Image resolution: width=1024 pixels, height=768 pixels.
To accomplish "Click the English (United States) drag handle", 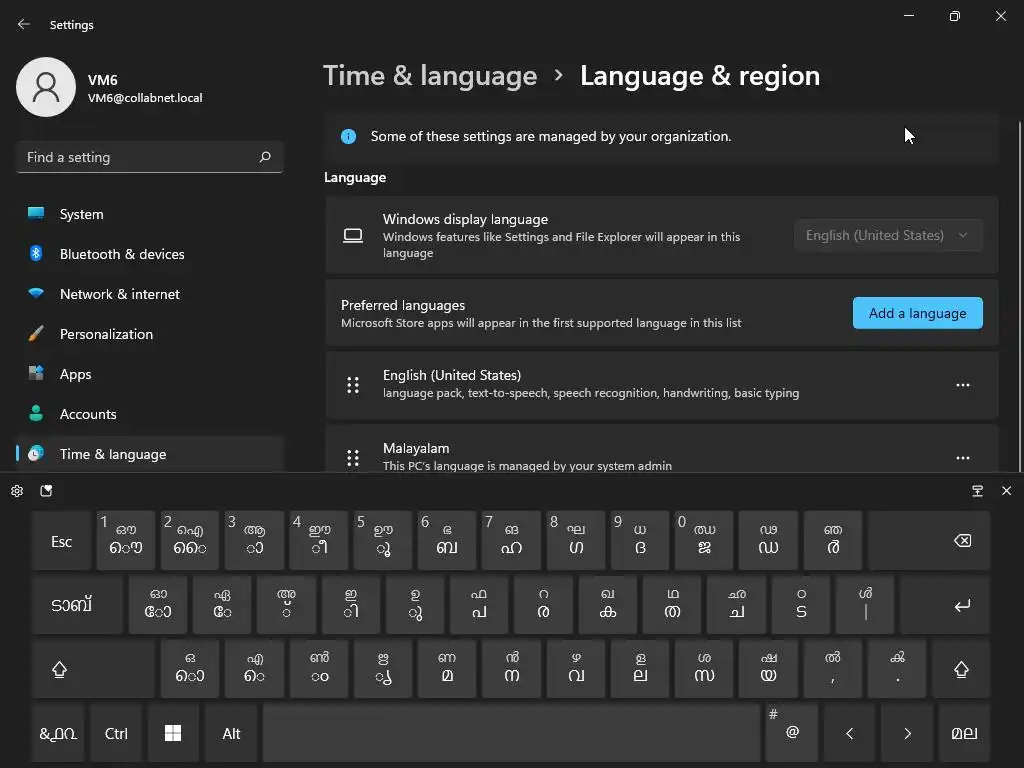I will click(353, 385).
